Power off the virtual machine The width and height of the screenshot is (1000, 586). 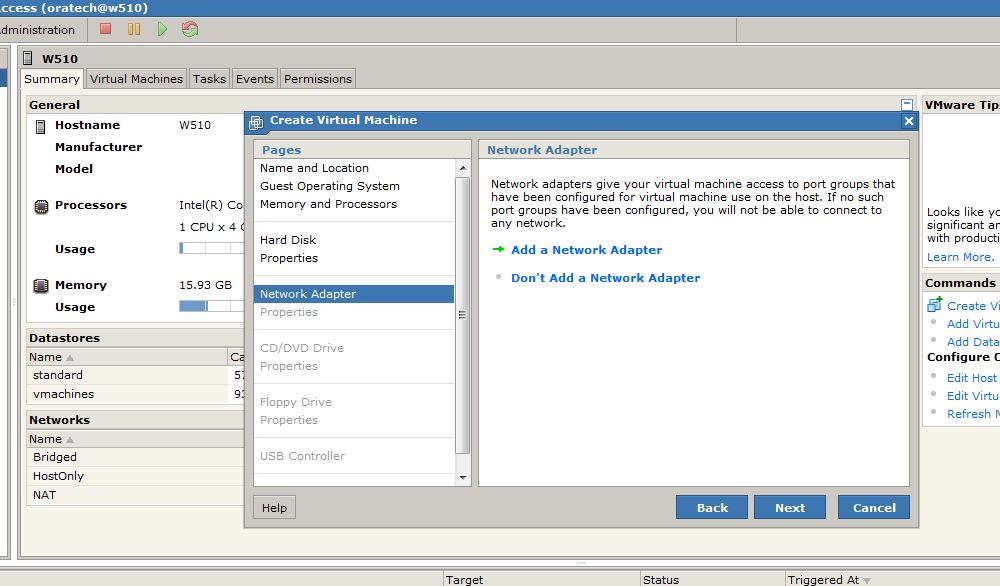click(104, 29)
